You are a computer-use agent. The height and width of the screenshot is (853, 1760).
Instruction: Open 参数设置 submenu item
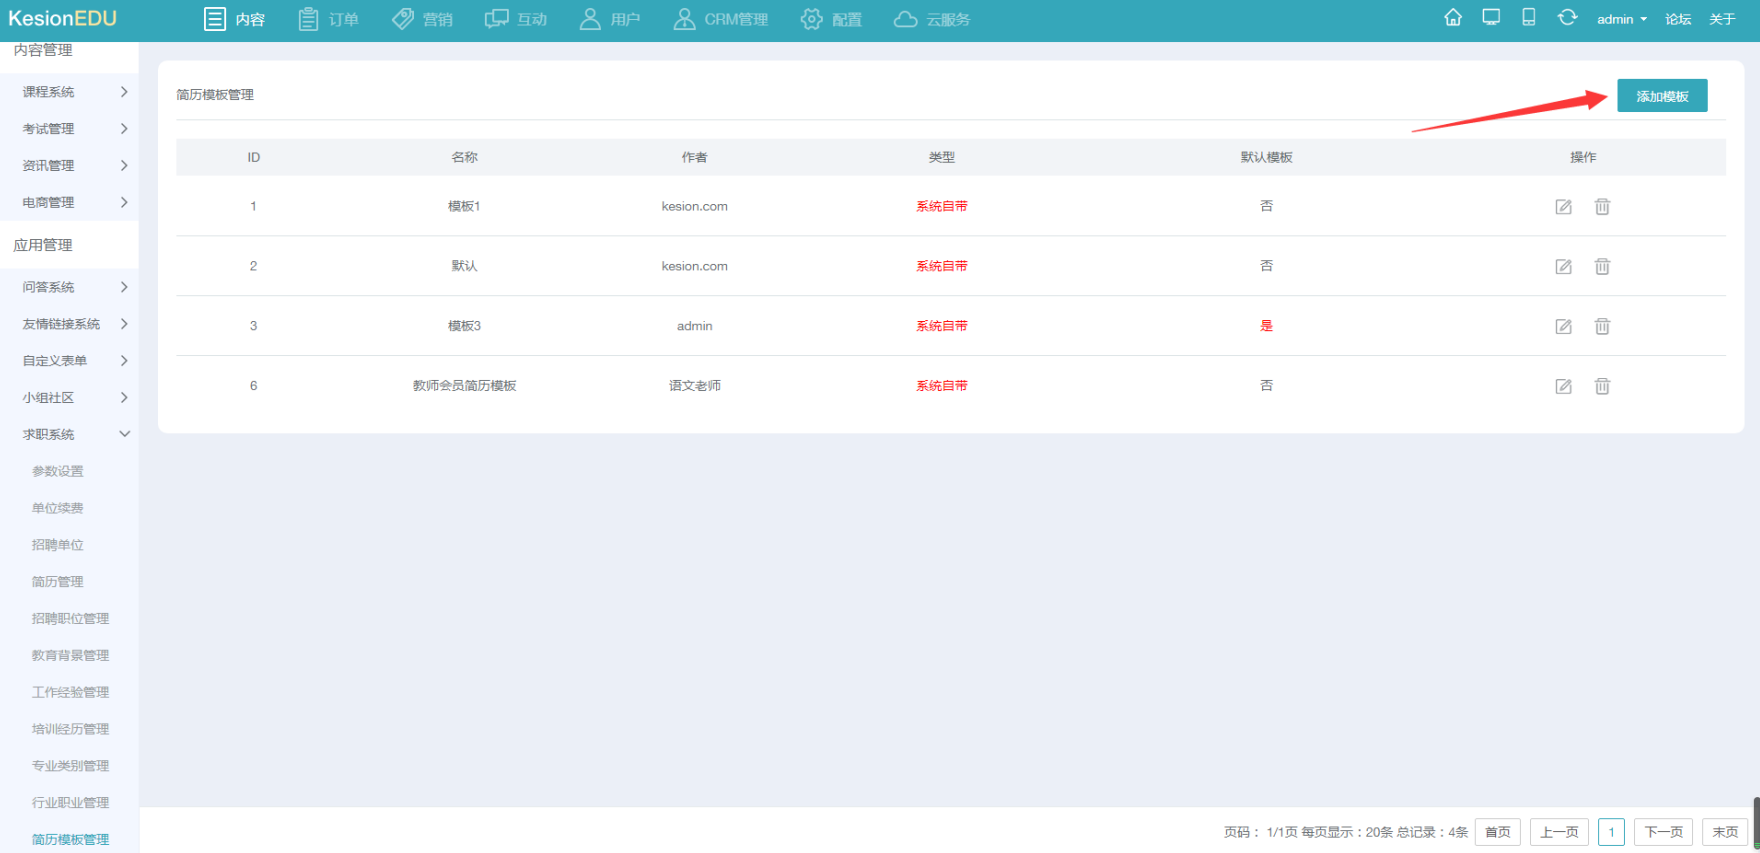58,471
